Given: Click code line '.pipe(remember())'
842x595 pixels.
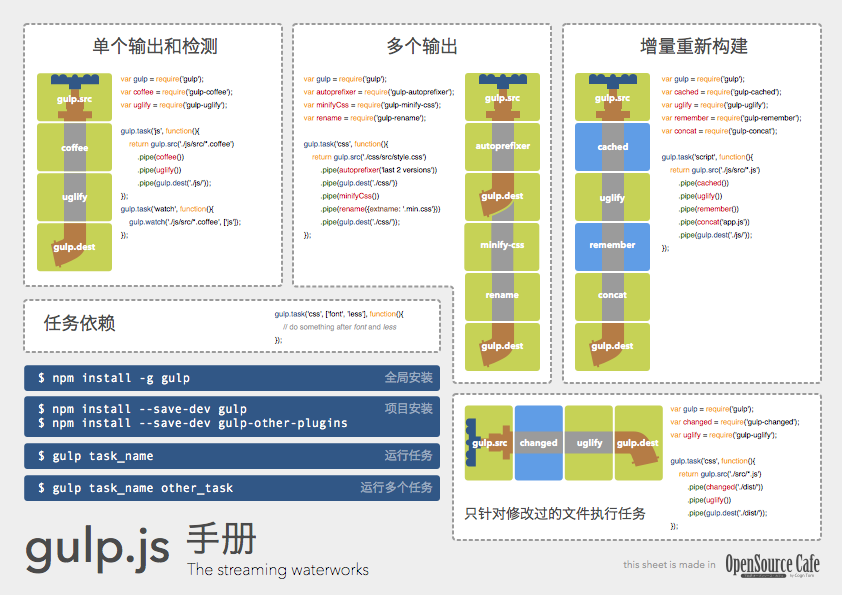Looking at the screenshot, I should click(708, 209).
